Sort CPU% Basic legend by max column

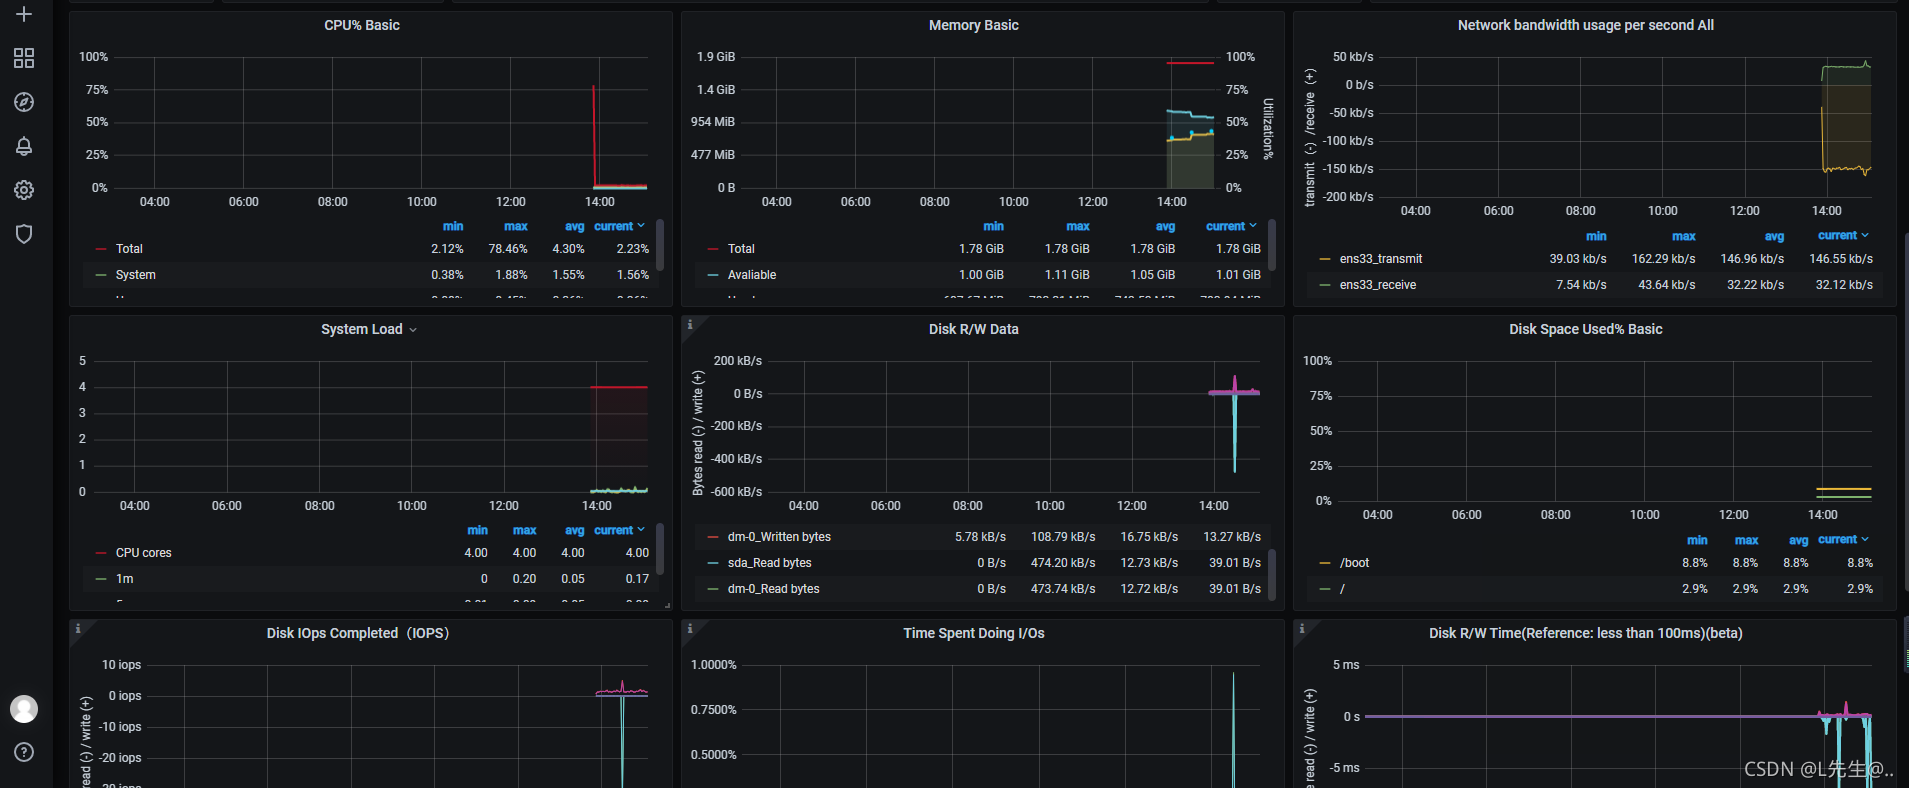[x=516, y=226]
